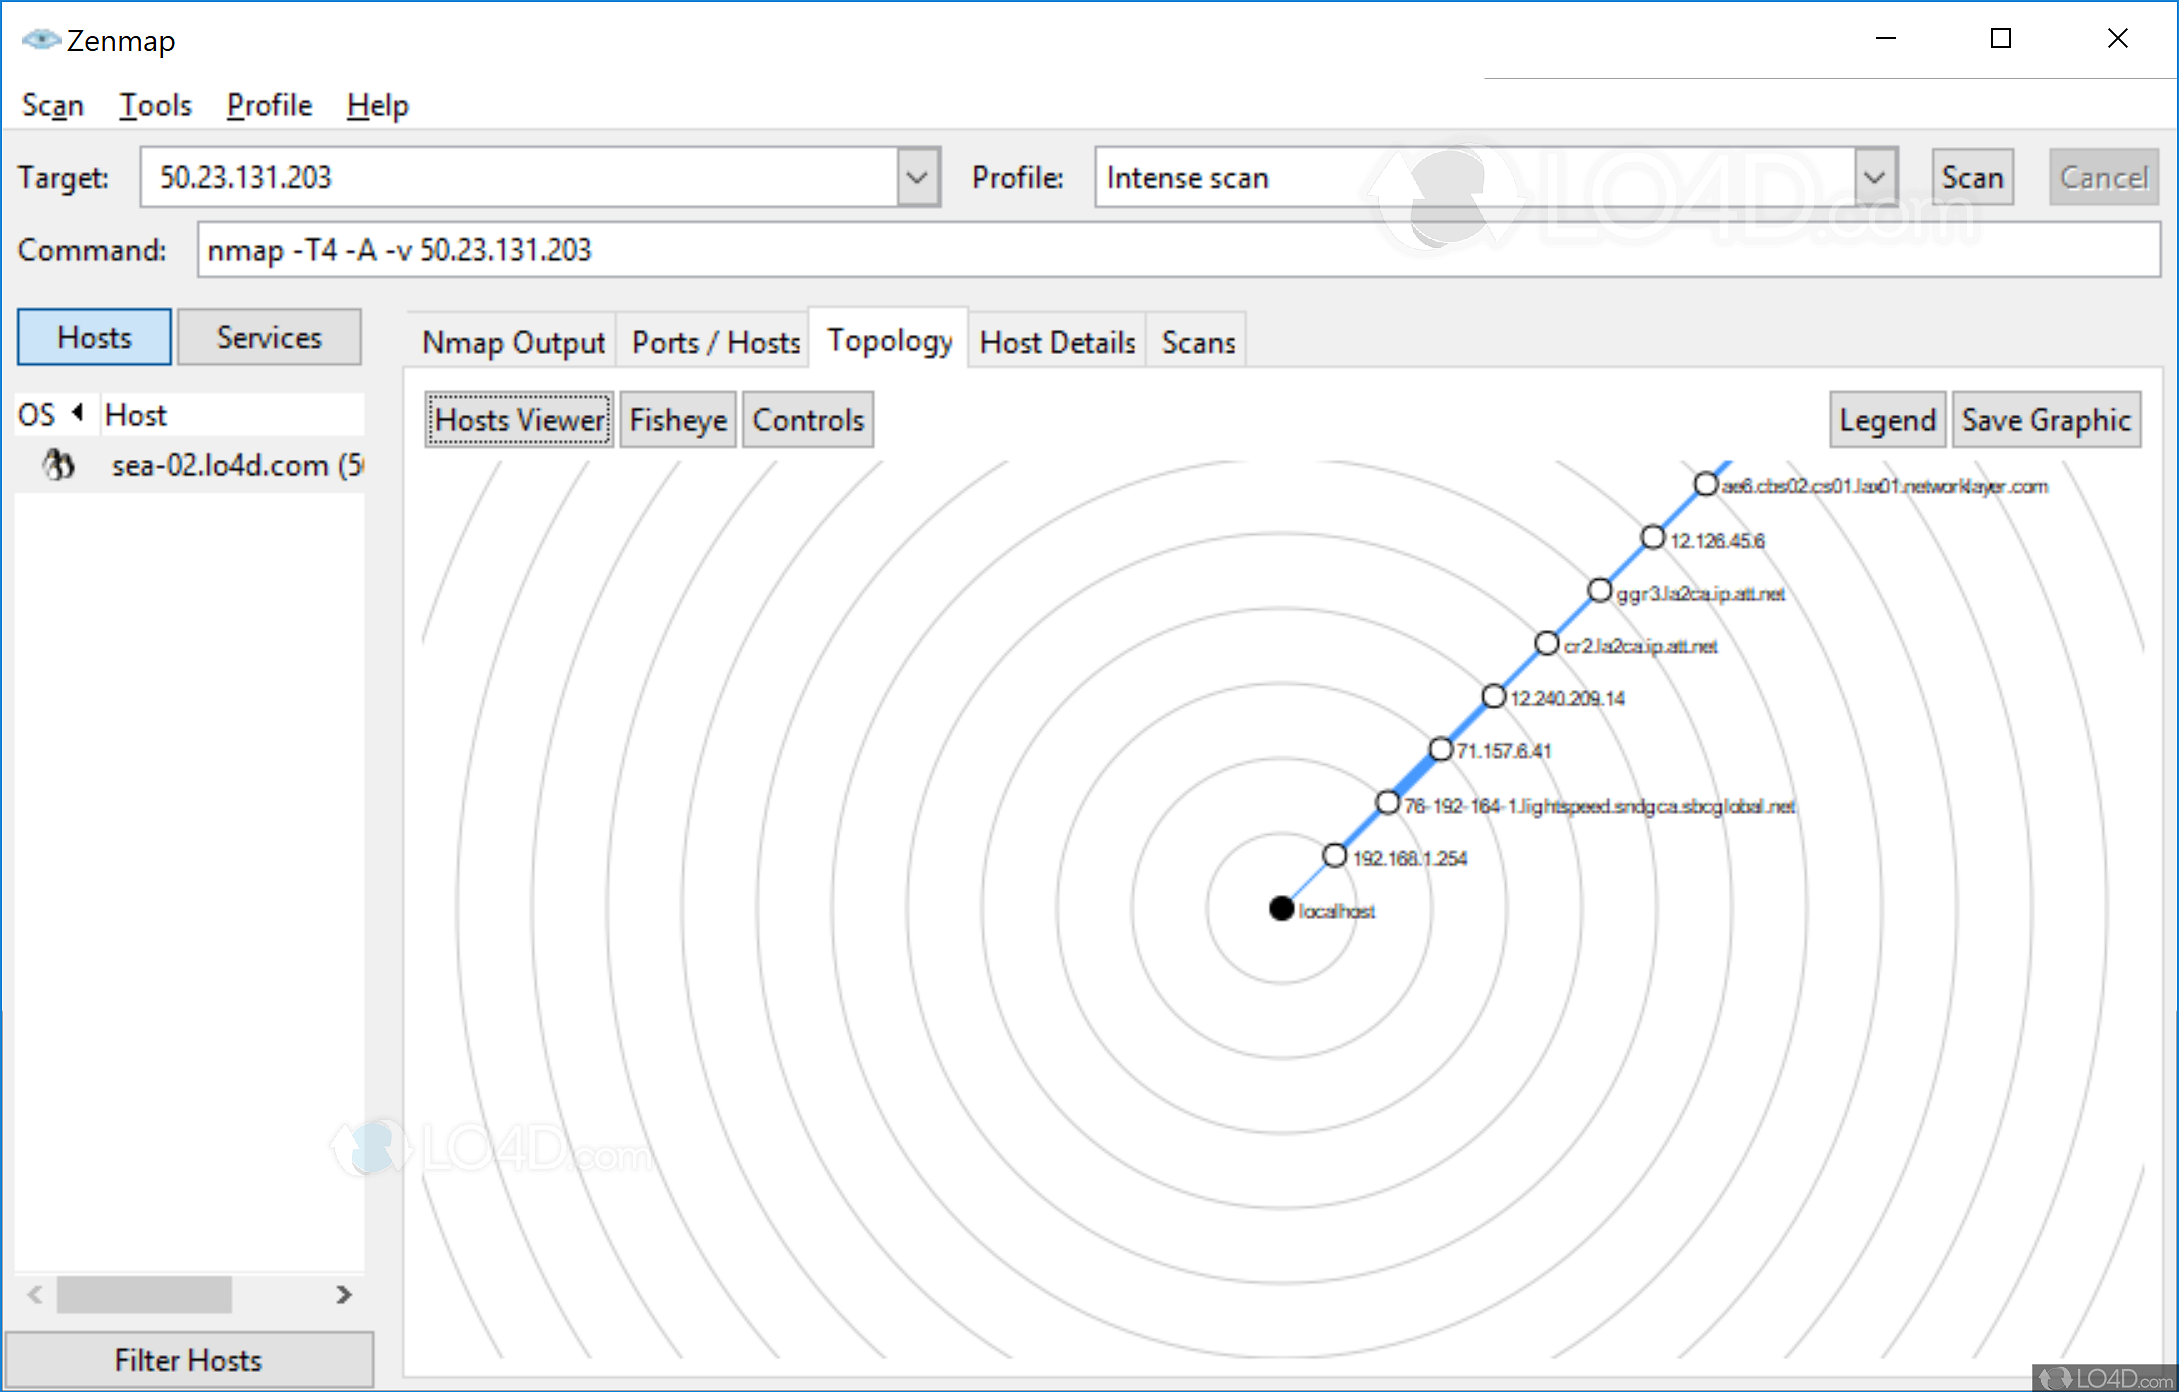Click the networklayer.com hostname label
This screenshot has height=1392, width=2179.
(1885, 486)
